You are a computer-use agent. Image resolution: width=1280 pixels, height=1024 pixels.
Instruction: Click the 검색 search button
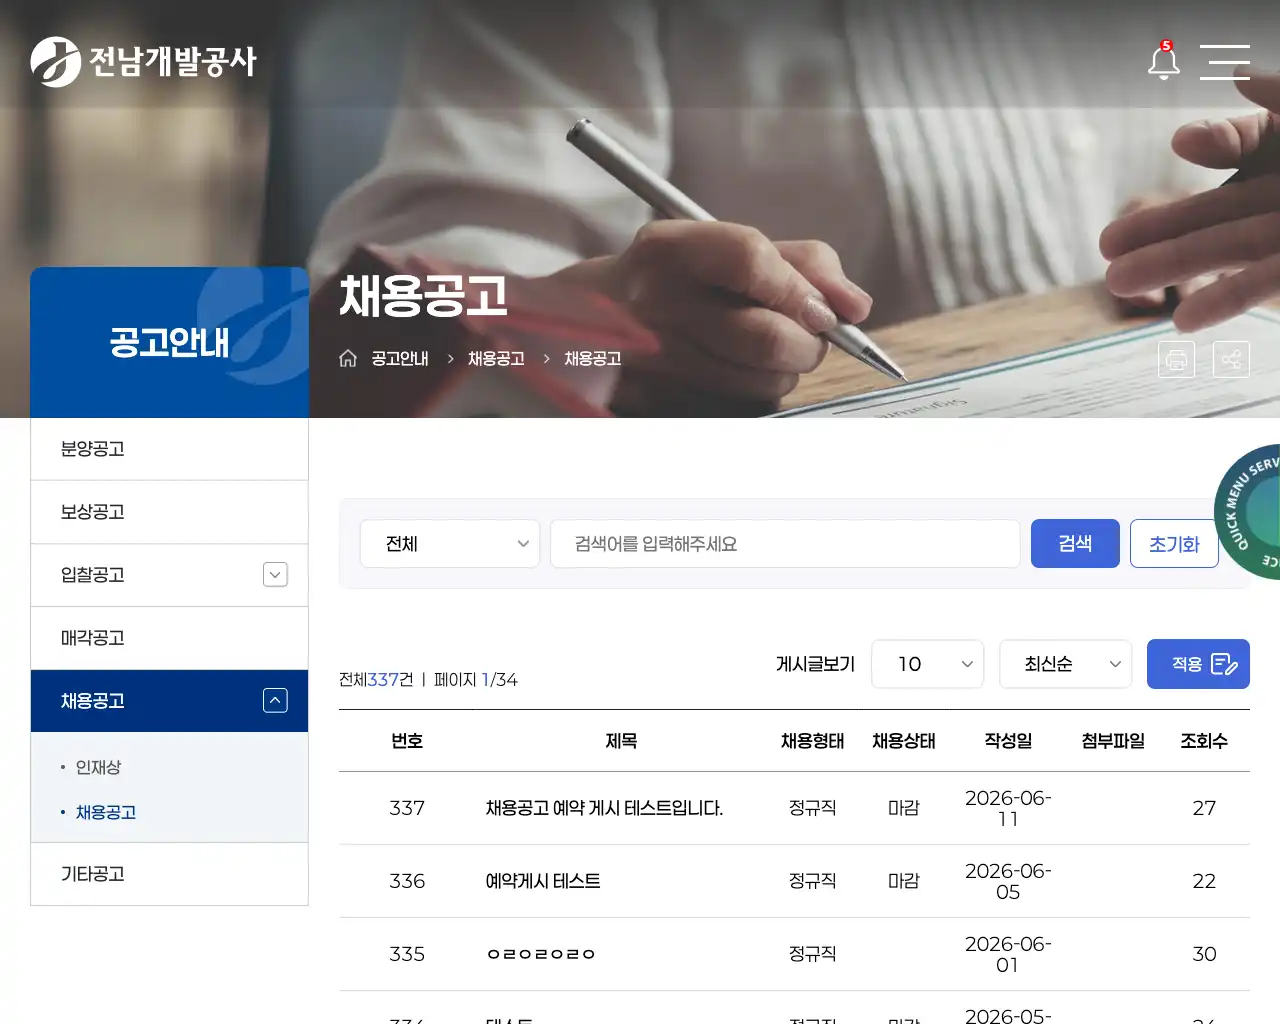(x=1075, y=543)
